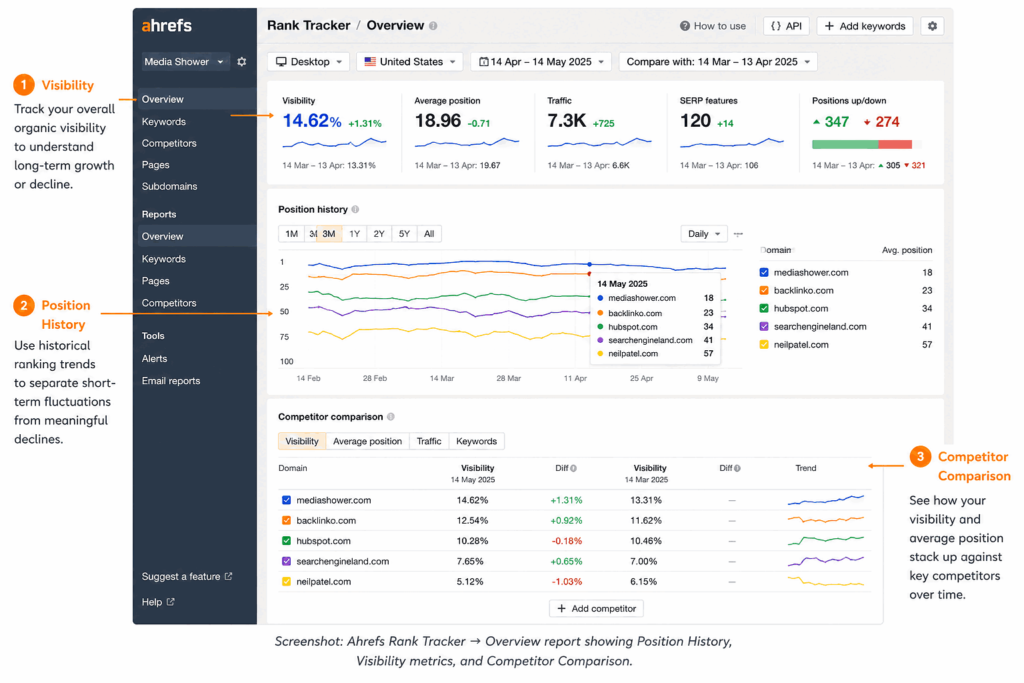Open the Desktop device dropdown
Screen dimensions: 1024x683
(x=308, y=61)
